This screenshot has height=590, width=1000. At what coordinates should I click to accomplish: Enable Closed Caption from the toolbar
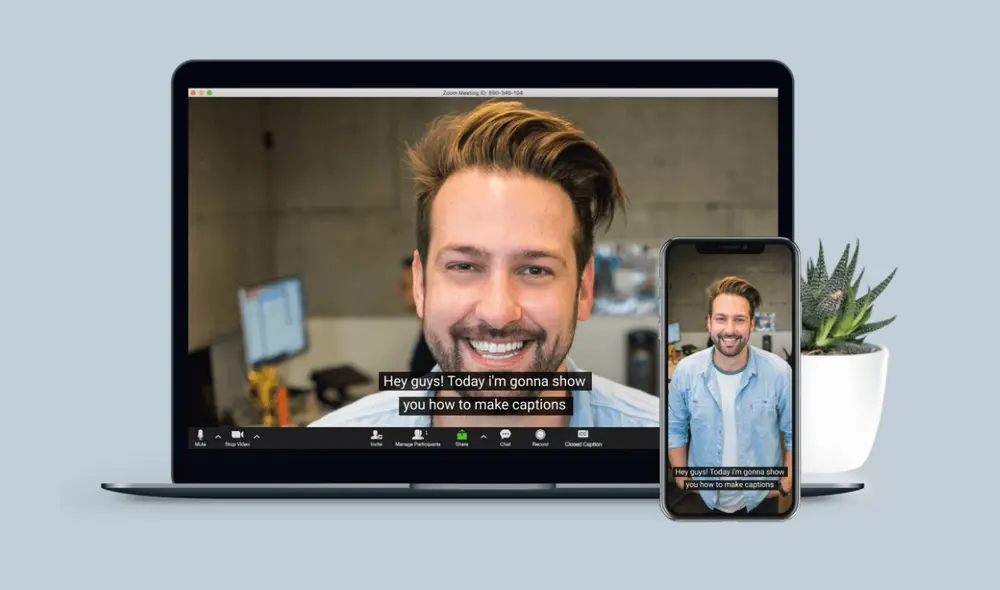[x=583, y=436]
